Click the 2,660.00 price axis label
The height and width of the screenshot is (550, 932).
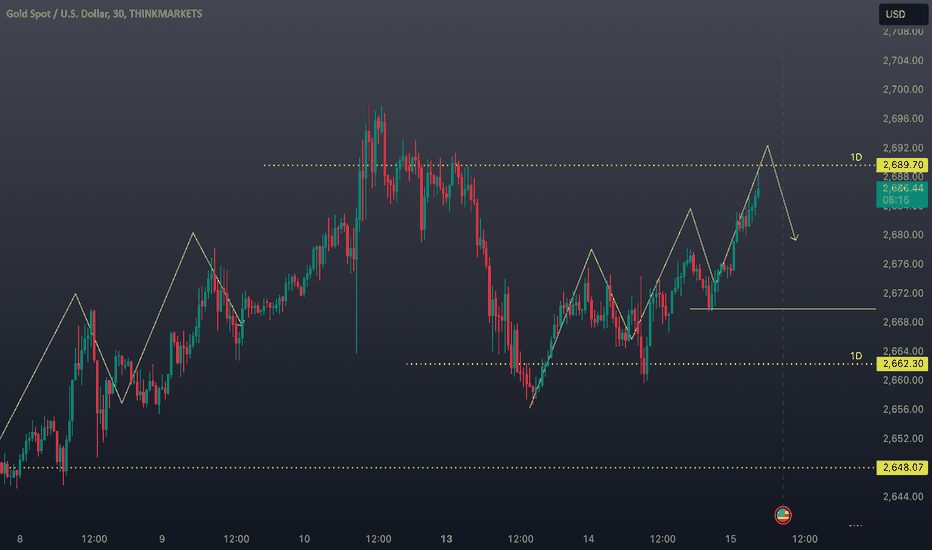(903, 380)
